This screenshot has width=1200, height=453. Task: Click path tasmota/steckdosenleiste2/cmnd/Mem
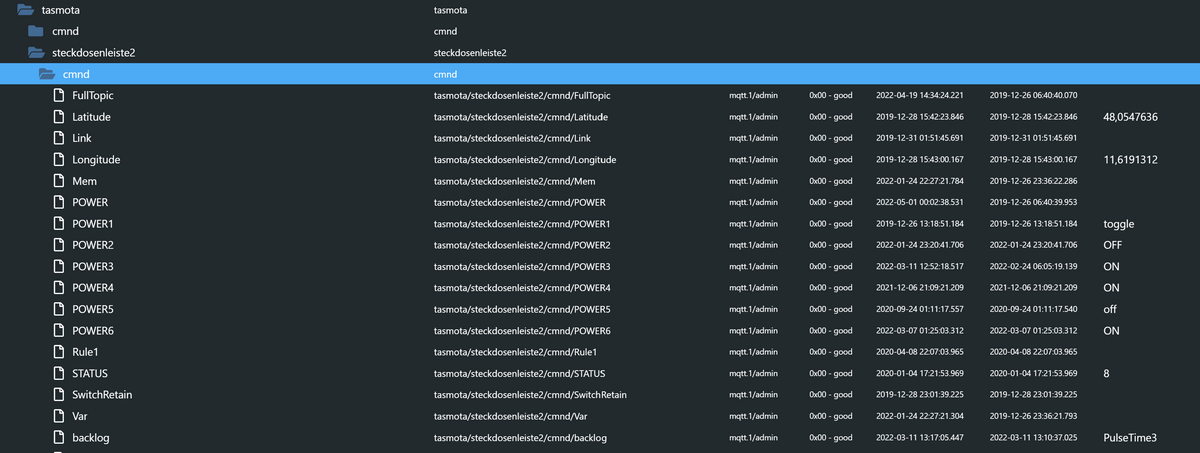coord(514,181)
